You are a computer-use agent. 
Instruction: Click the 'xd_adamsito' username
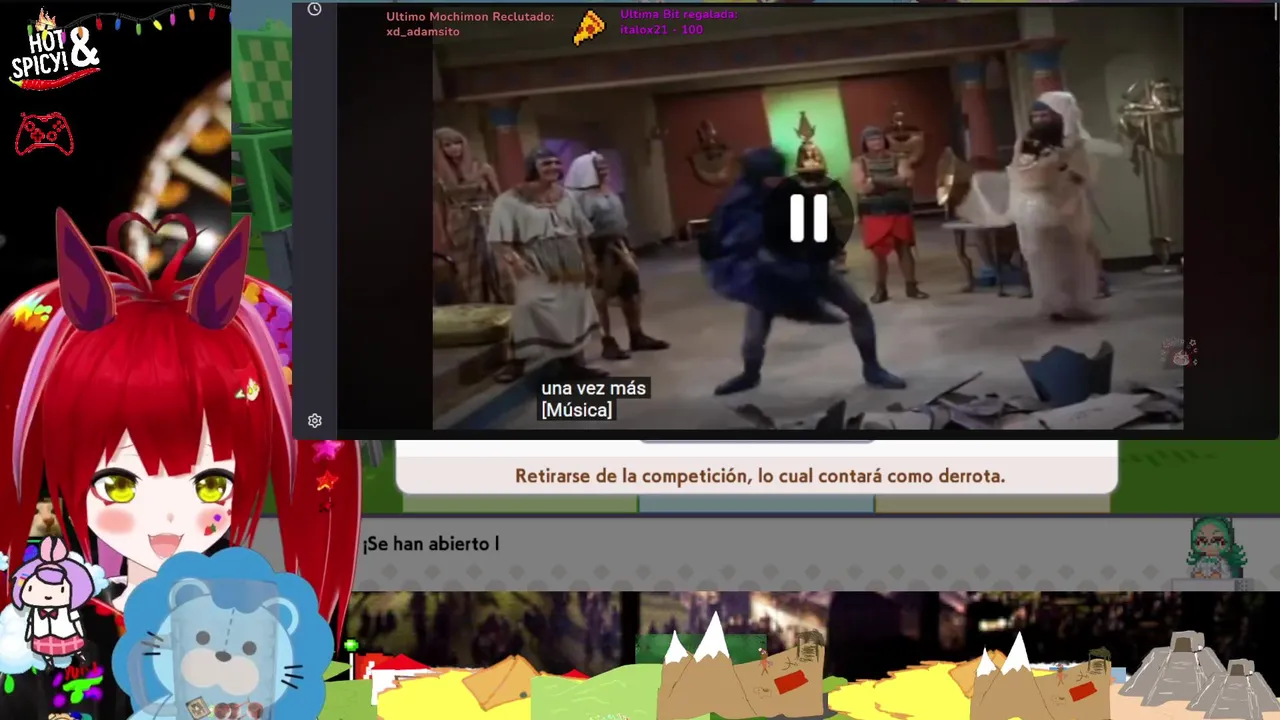coord(423,32)
